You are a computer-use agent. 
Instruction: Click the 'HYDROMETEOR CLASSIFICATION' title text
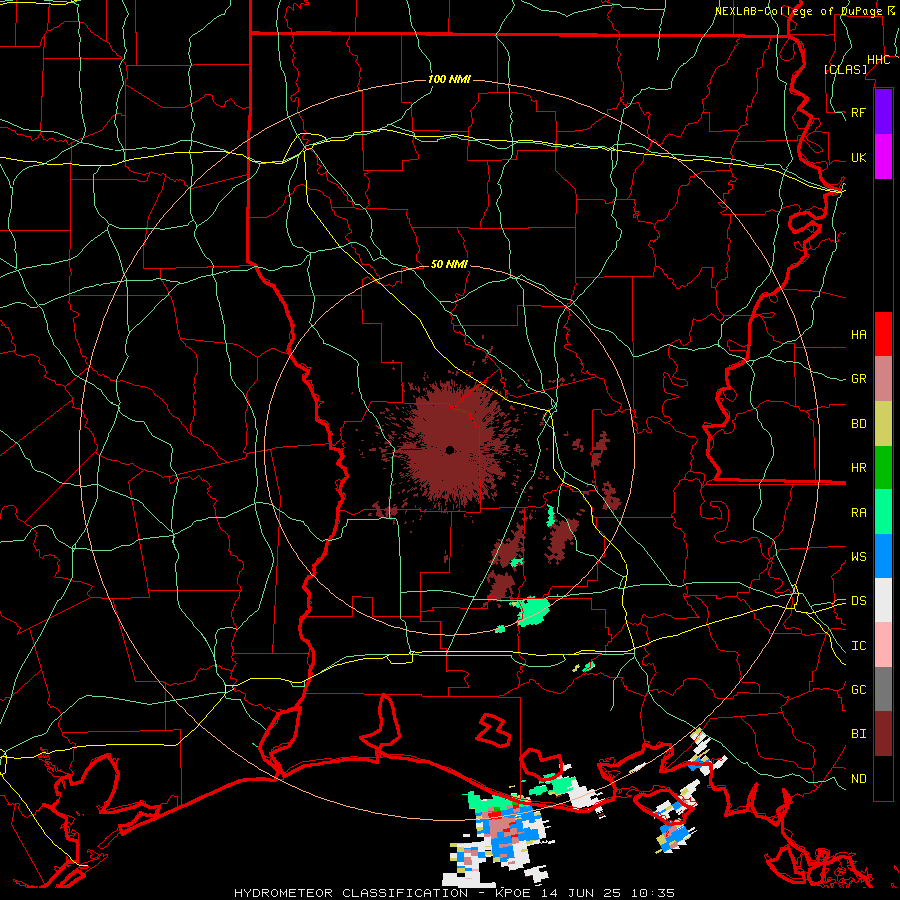coord(351,893)
